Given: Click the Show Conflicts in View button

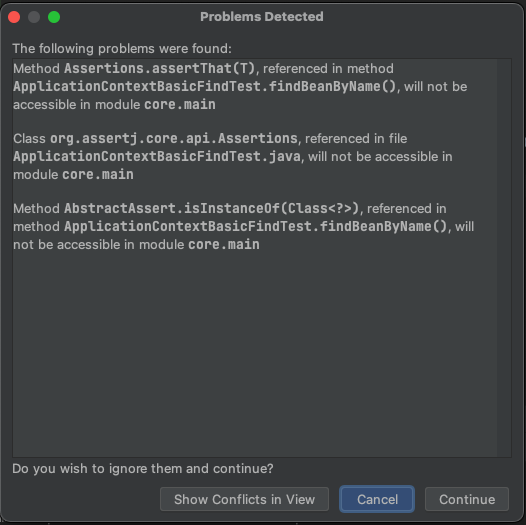Looking at the screenshot, I should pyautogui.click(x=244, y=499).
